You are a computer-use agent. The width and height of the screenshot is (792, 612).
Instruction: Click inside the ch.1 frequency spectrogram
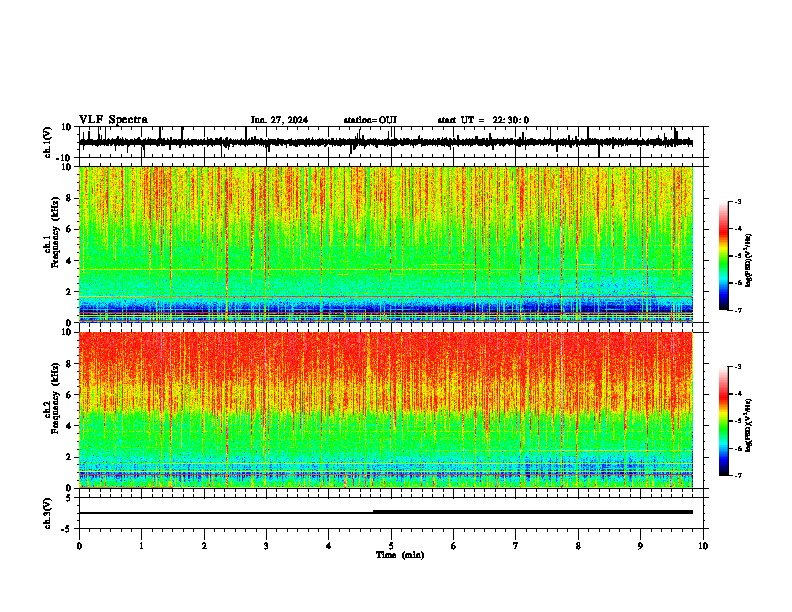(x=386, y=244)
